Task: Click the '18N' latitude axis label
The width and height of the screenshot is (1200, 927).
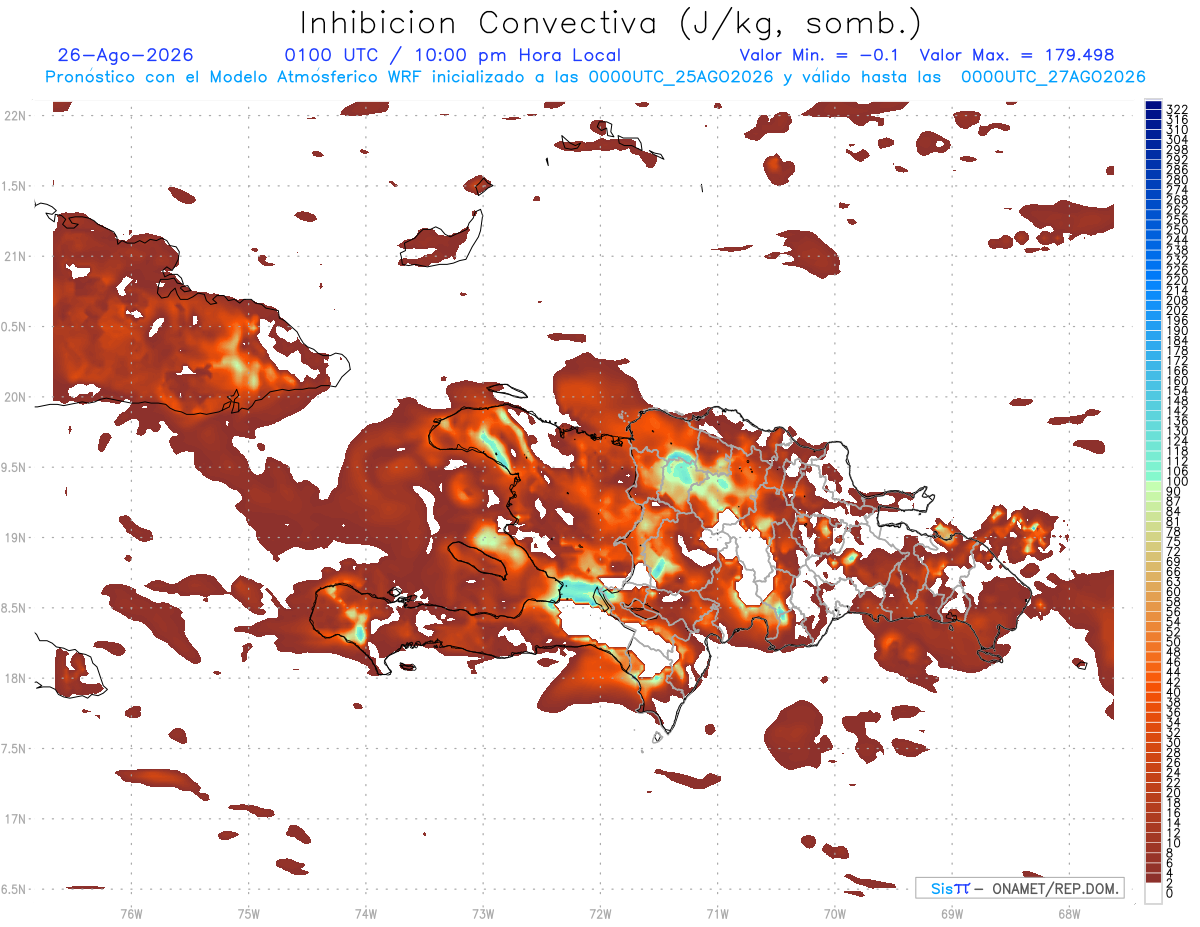Action: point(15,678)
